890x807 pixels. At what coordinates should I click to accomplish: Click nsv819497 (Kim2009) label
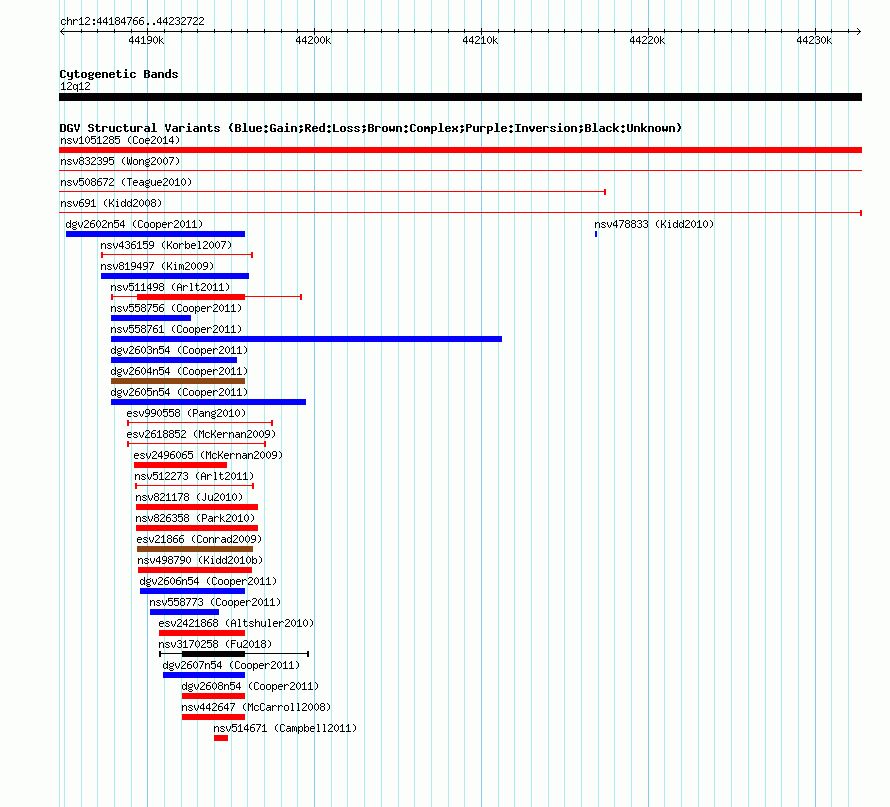157,266
